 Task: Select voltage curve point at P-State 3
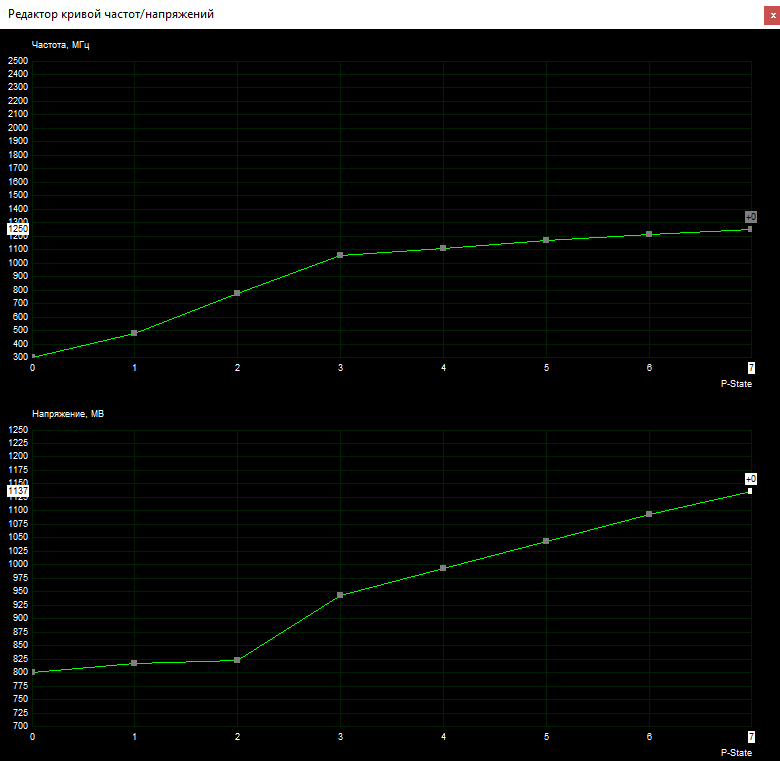(x=340, y=595)
